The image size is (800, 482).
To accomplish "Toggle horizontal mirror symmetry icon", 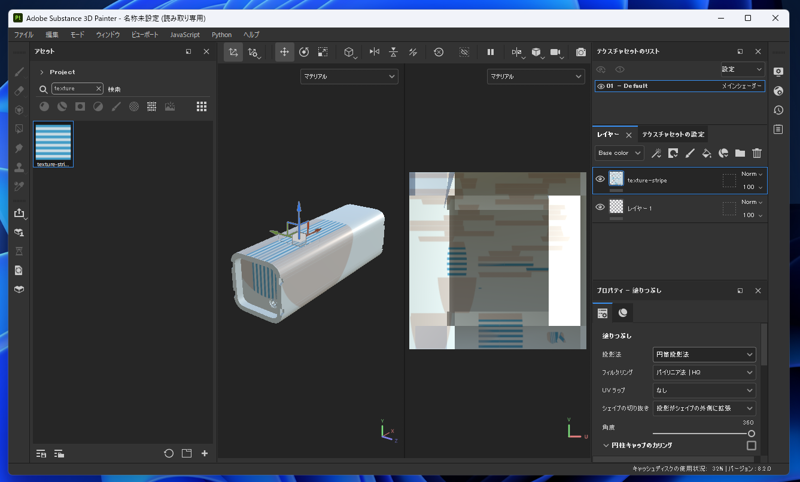I will point(374,52).
